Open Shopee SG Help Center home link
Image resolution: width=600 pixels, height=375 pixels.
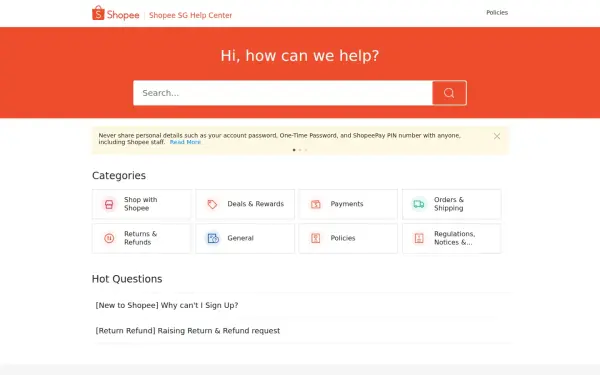(190, 15)
